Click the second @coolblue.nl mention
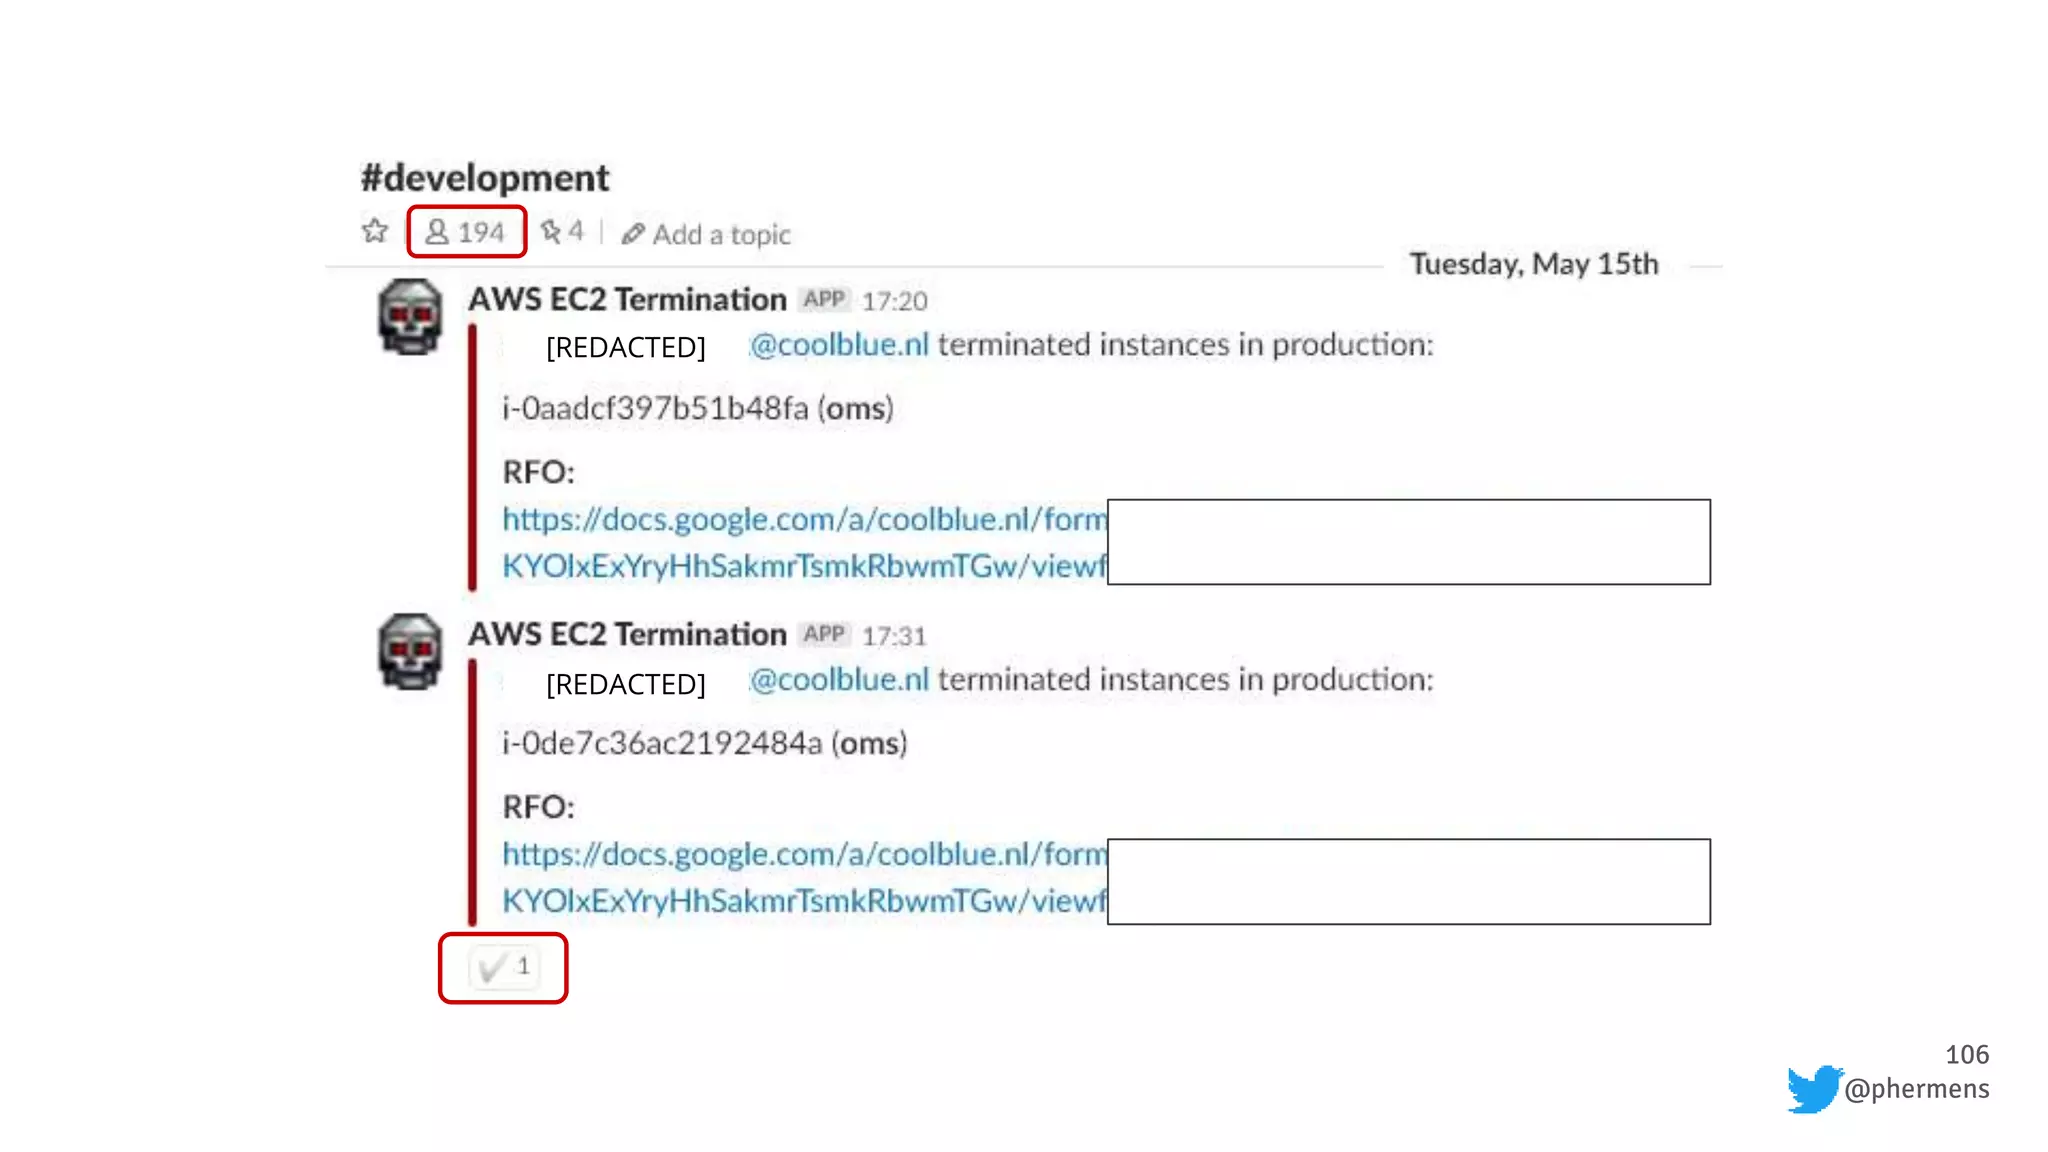The height and width of the screenshot is (1152, 2048). pos(840,680)
